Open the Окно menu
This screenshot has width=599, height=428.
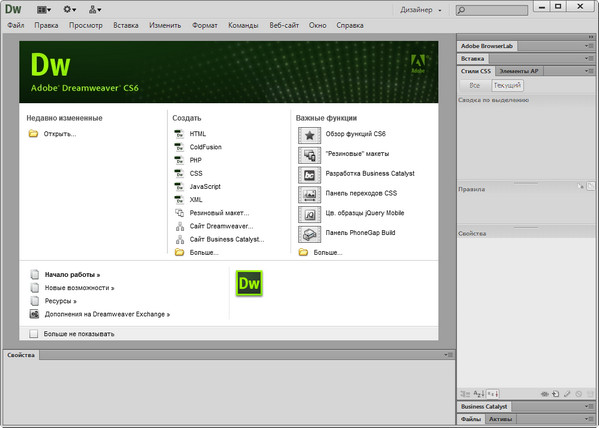pos(318,25)
